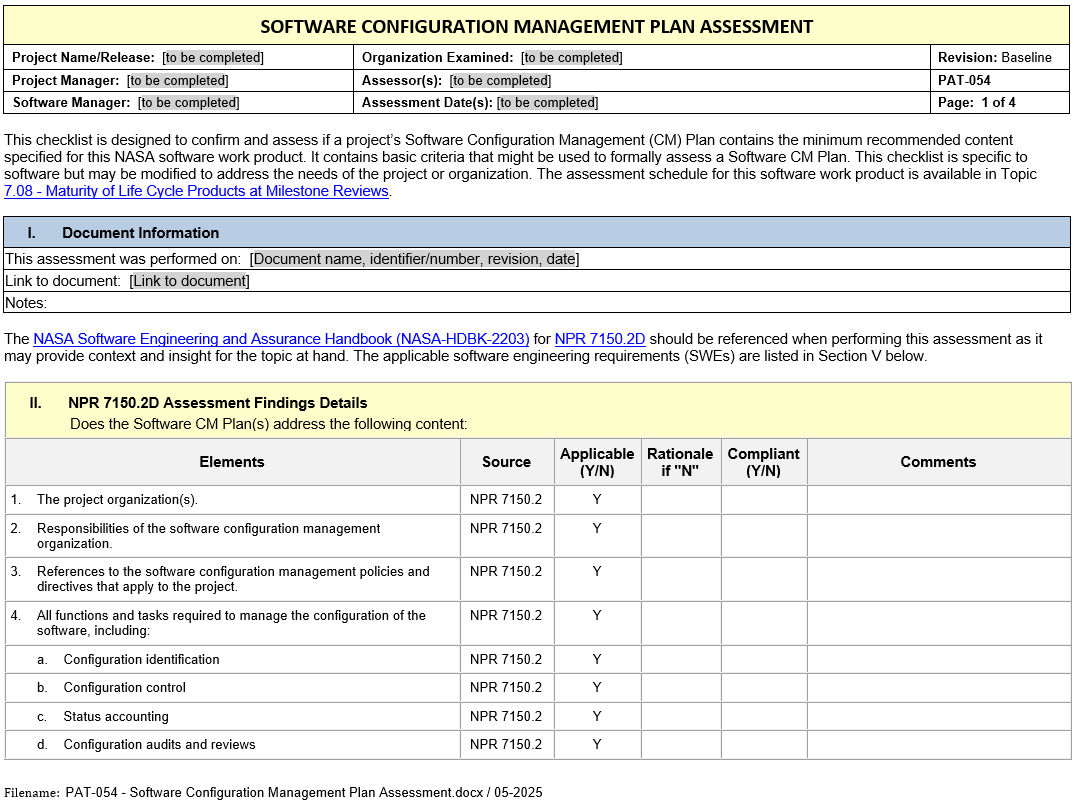Click Comments cell for Configuration identification row
The width and height of the screenshot is (1076, 803).
pos(937,660)
